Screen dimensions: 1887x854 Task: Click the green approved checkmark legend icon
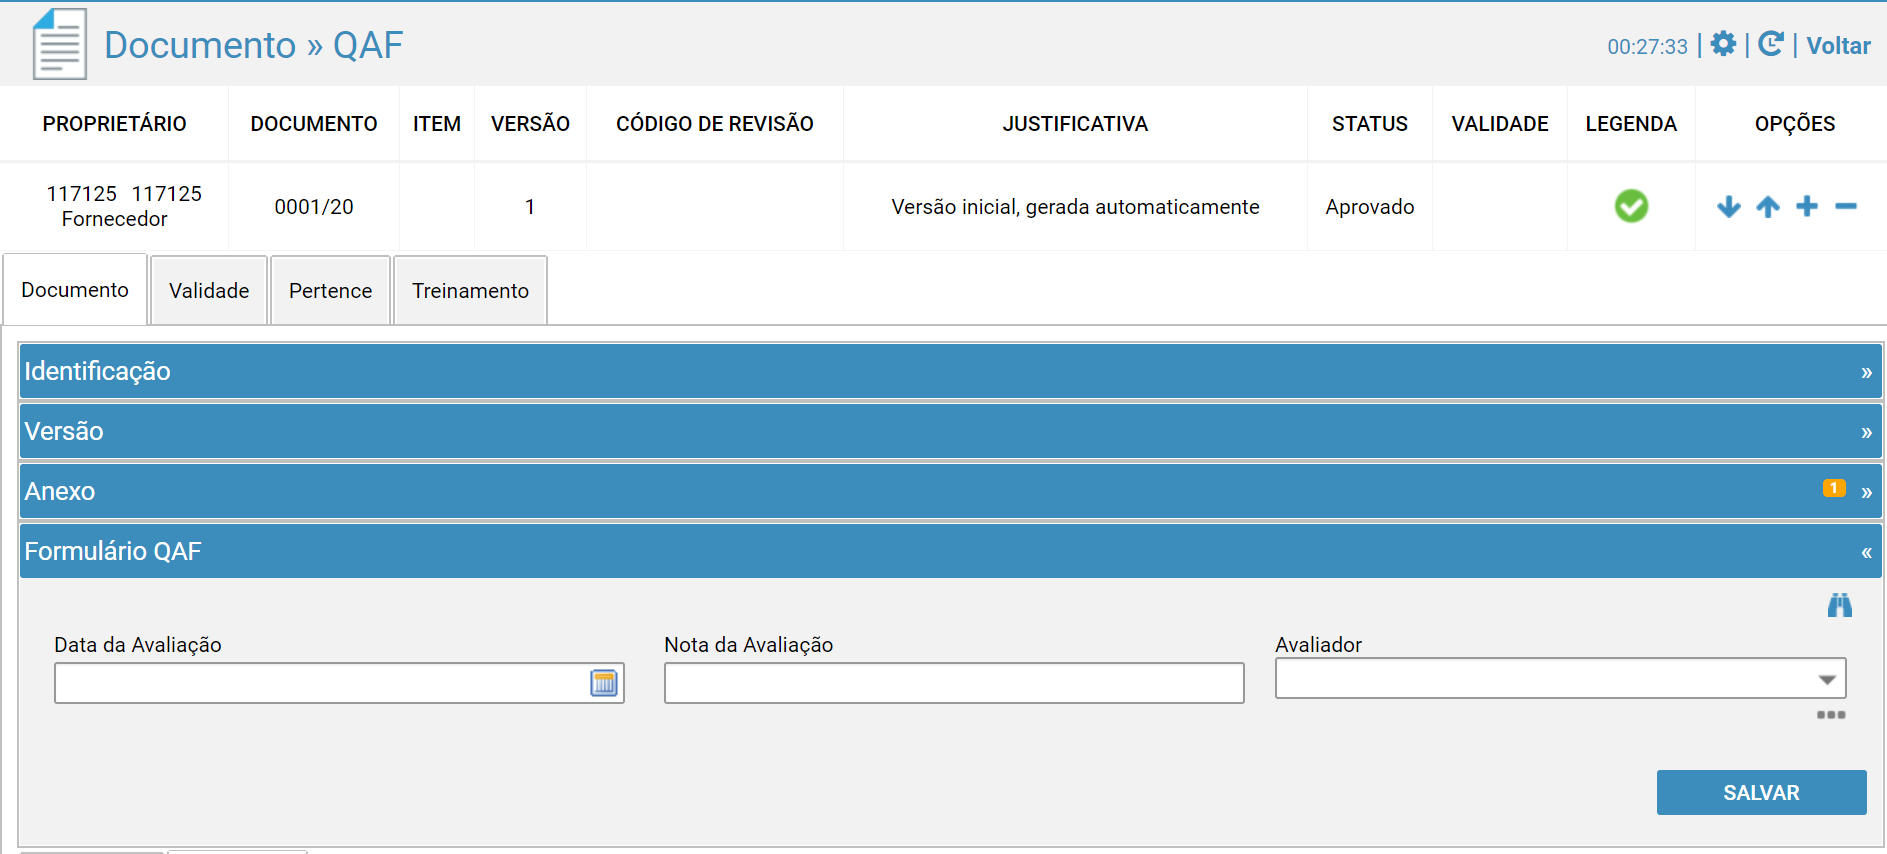1631,206
